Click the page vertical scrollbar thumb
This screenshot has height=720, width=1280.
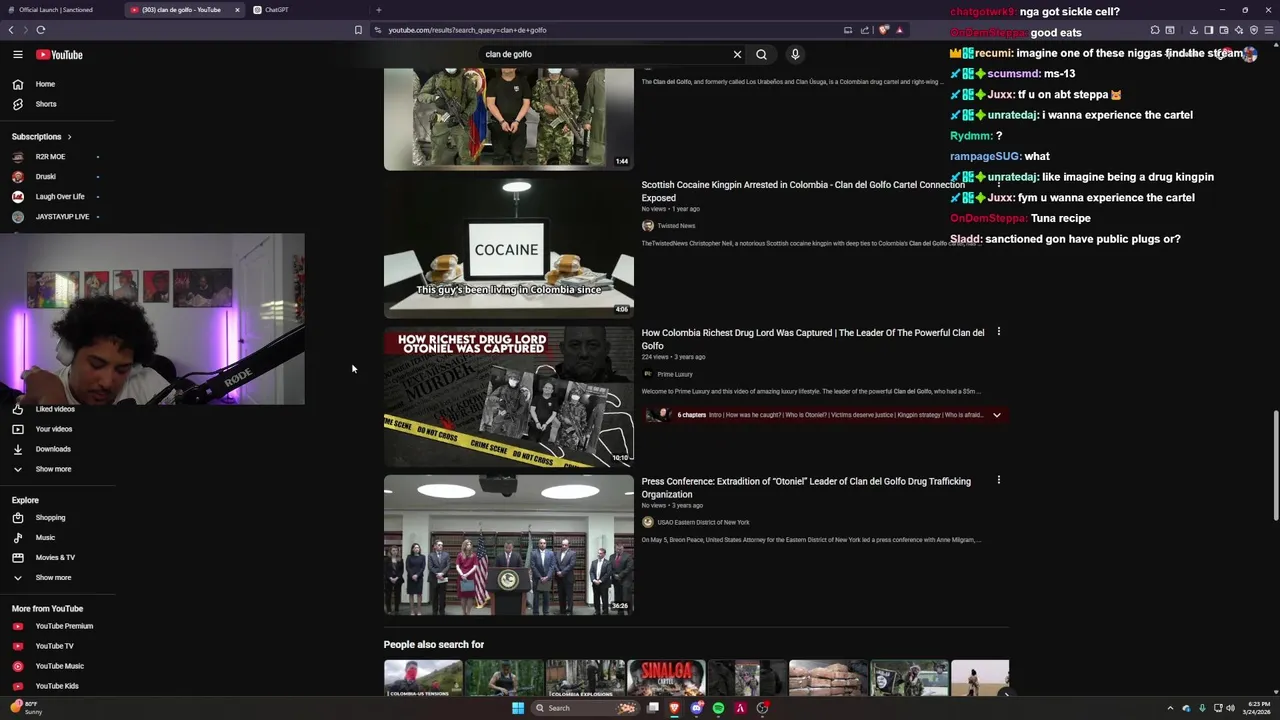pyautogui.click(x=1275, y=465)
